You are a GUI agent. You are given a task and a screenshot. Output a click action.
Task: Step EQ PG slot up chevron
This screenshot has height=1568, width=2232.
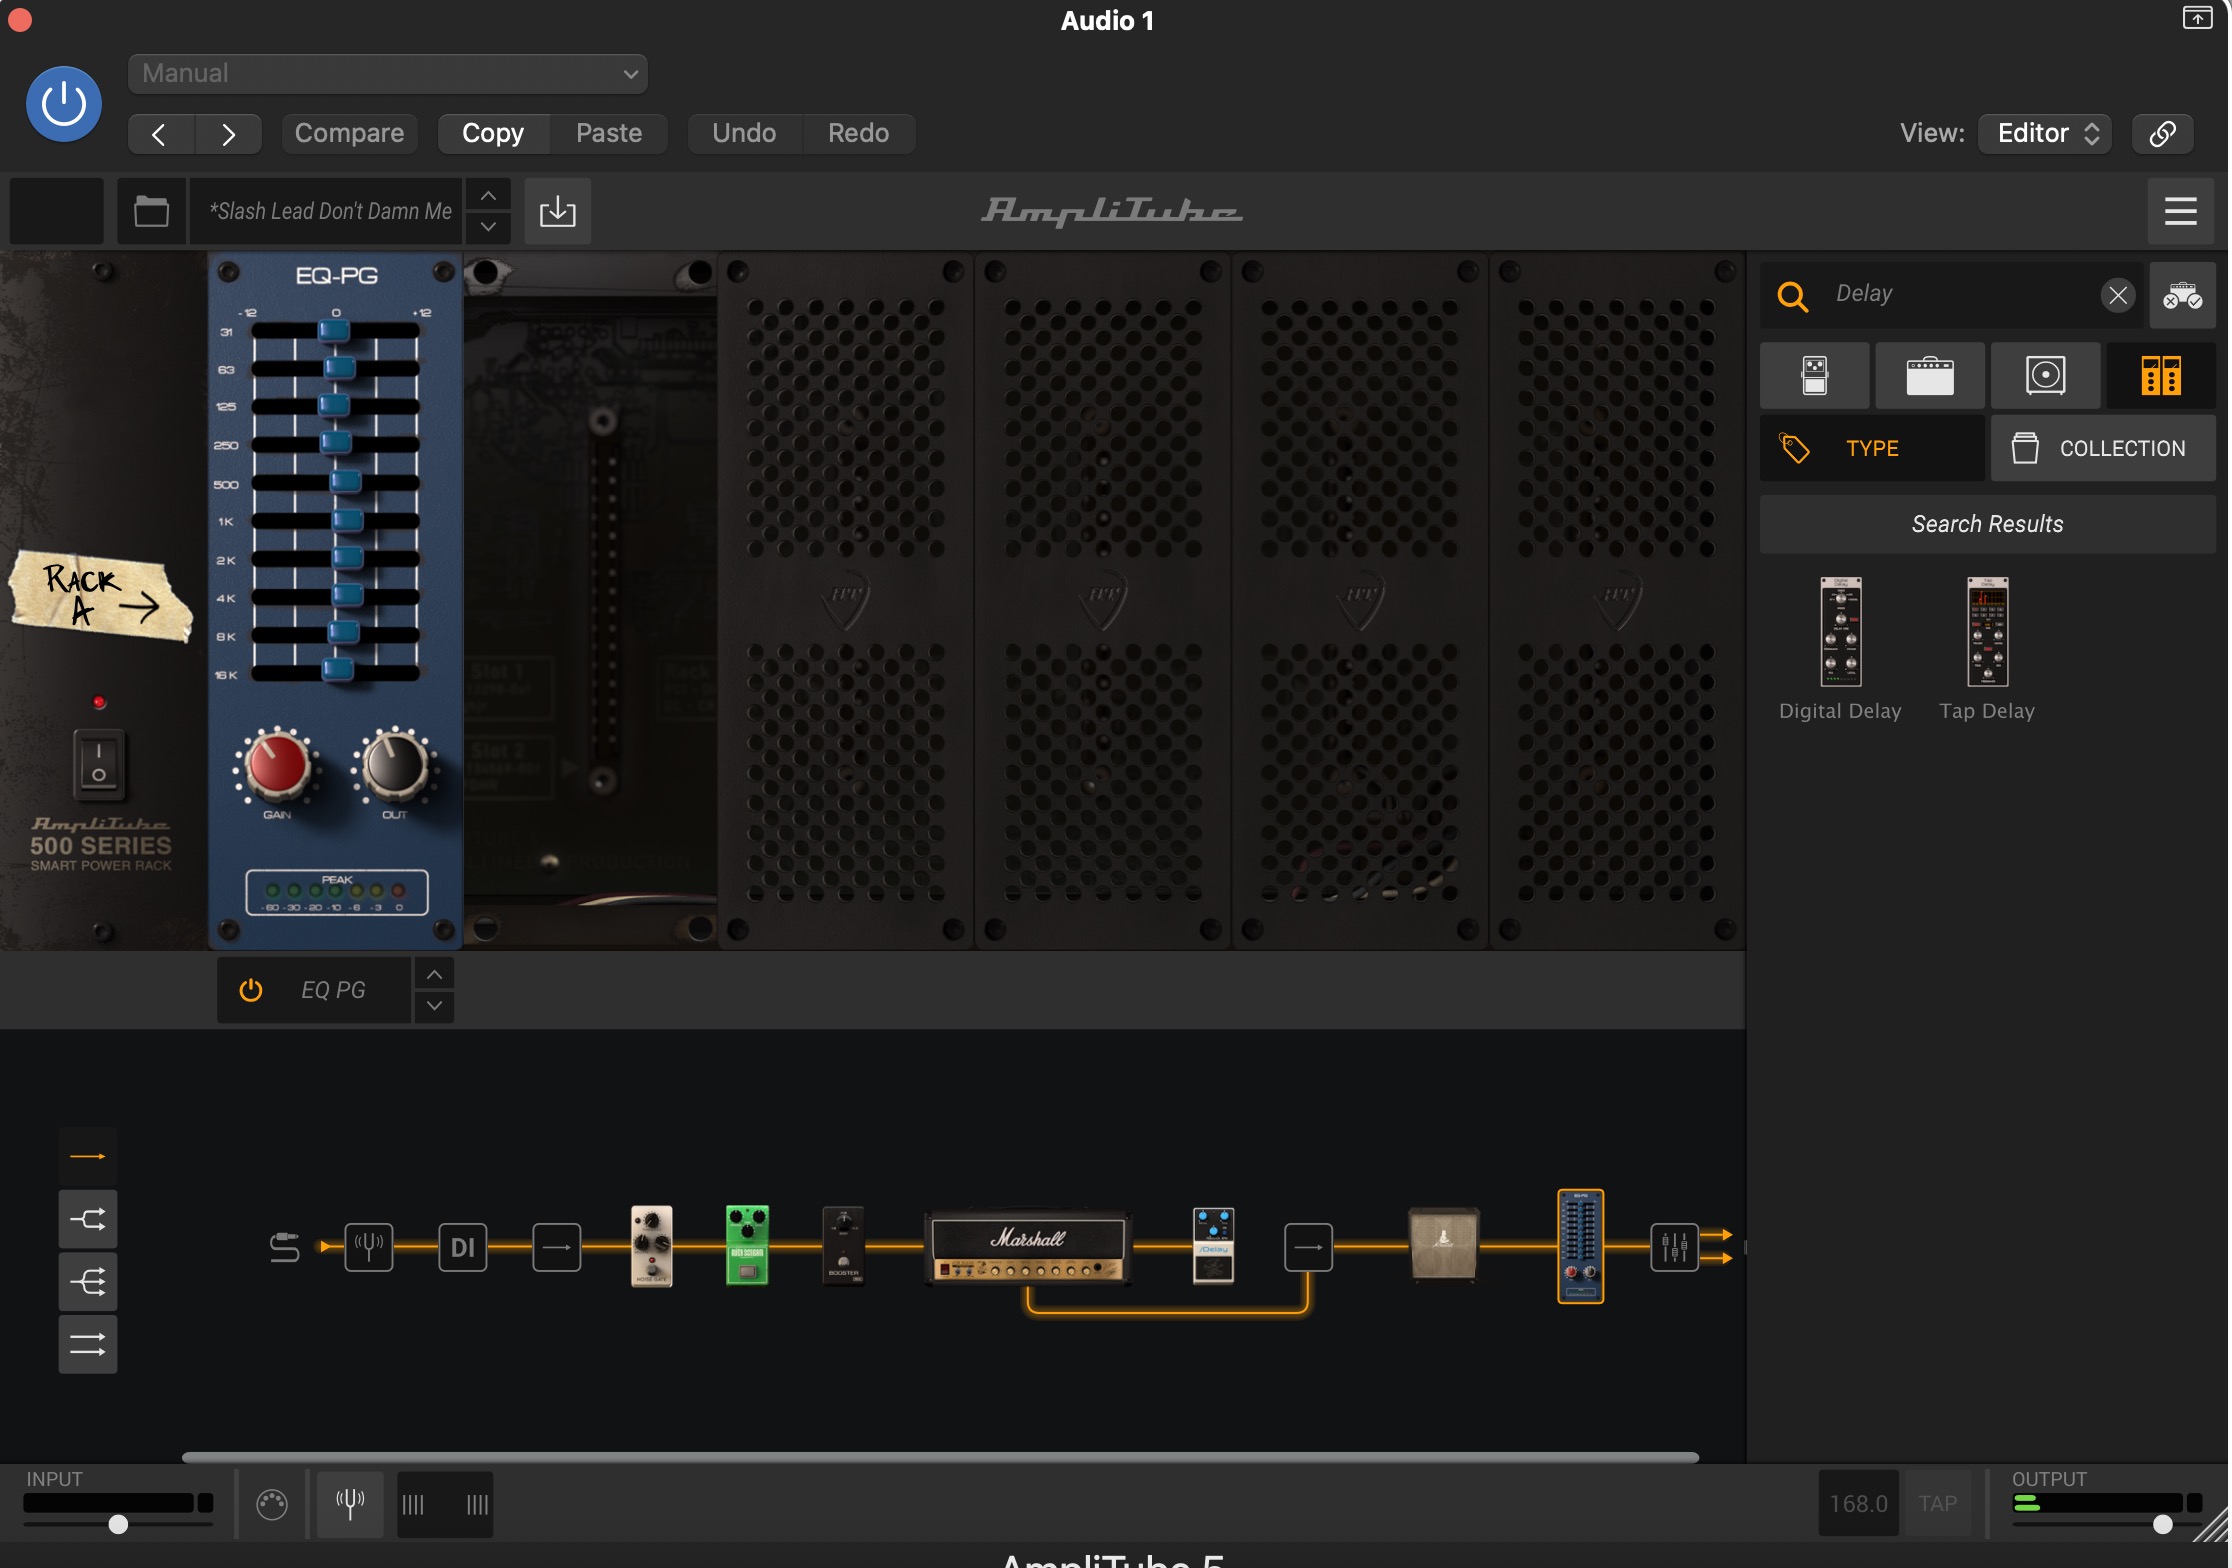pyautogui.click(x=434, y=974)
